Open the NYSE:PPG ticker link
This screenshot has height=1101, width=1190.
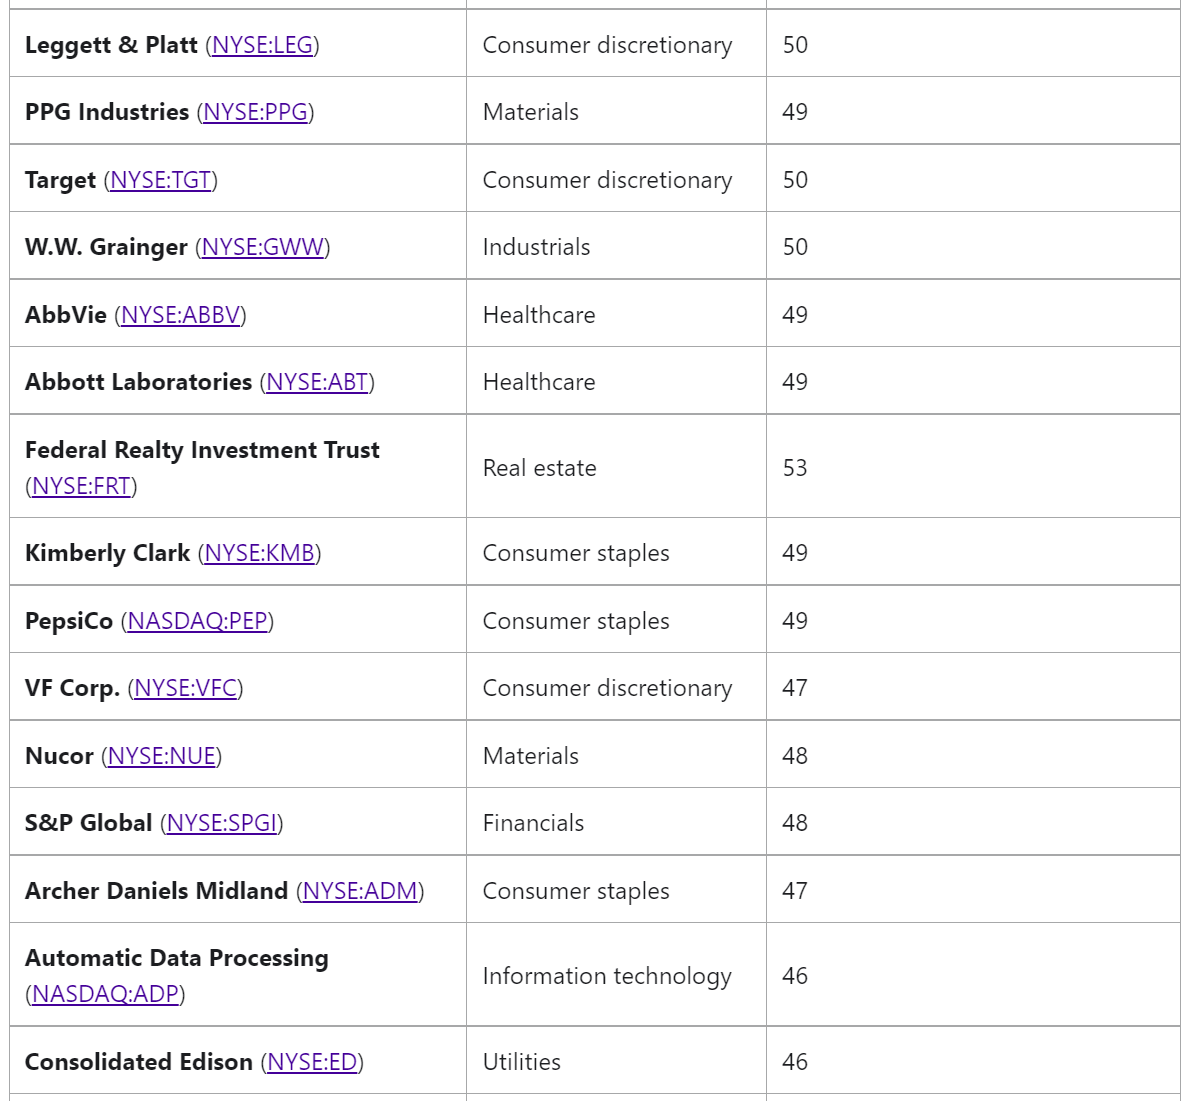coord(256,112)
